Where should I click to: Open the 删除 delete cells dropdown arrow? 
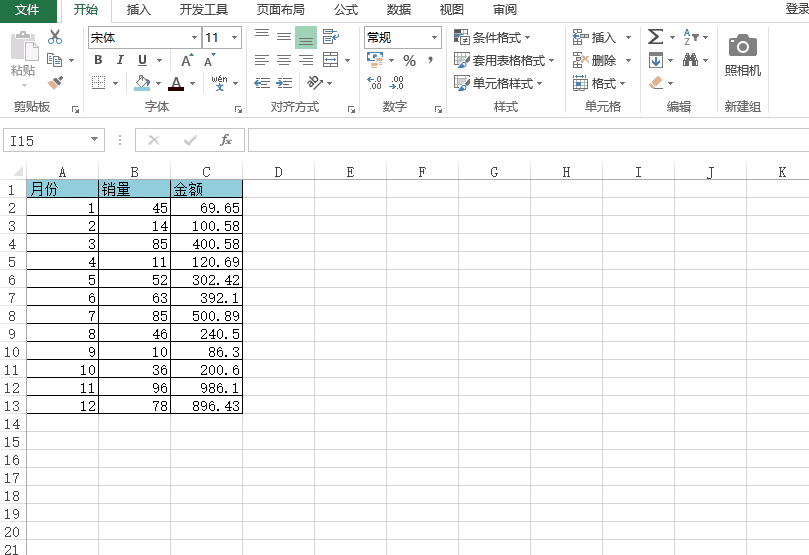pos(628,61)
